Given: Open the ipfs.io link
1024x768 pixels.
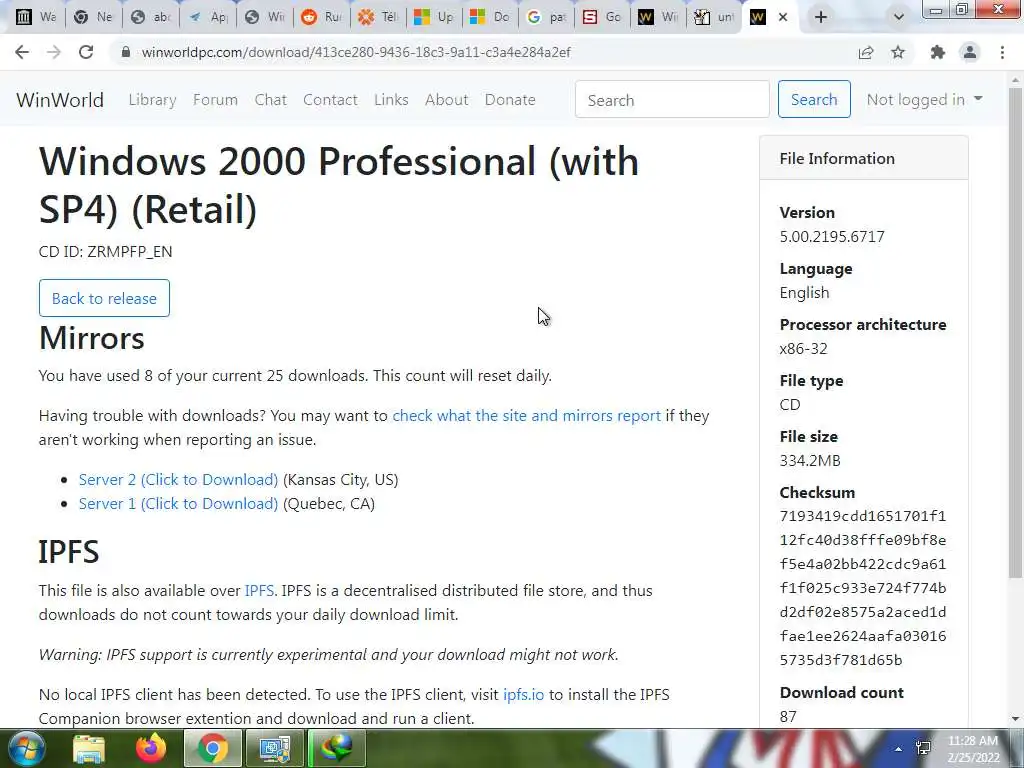Looking at the screenshot, I should (x=523, y=694).
